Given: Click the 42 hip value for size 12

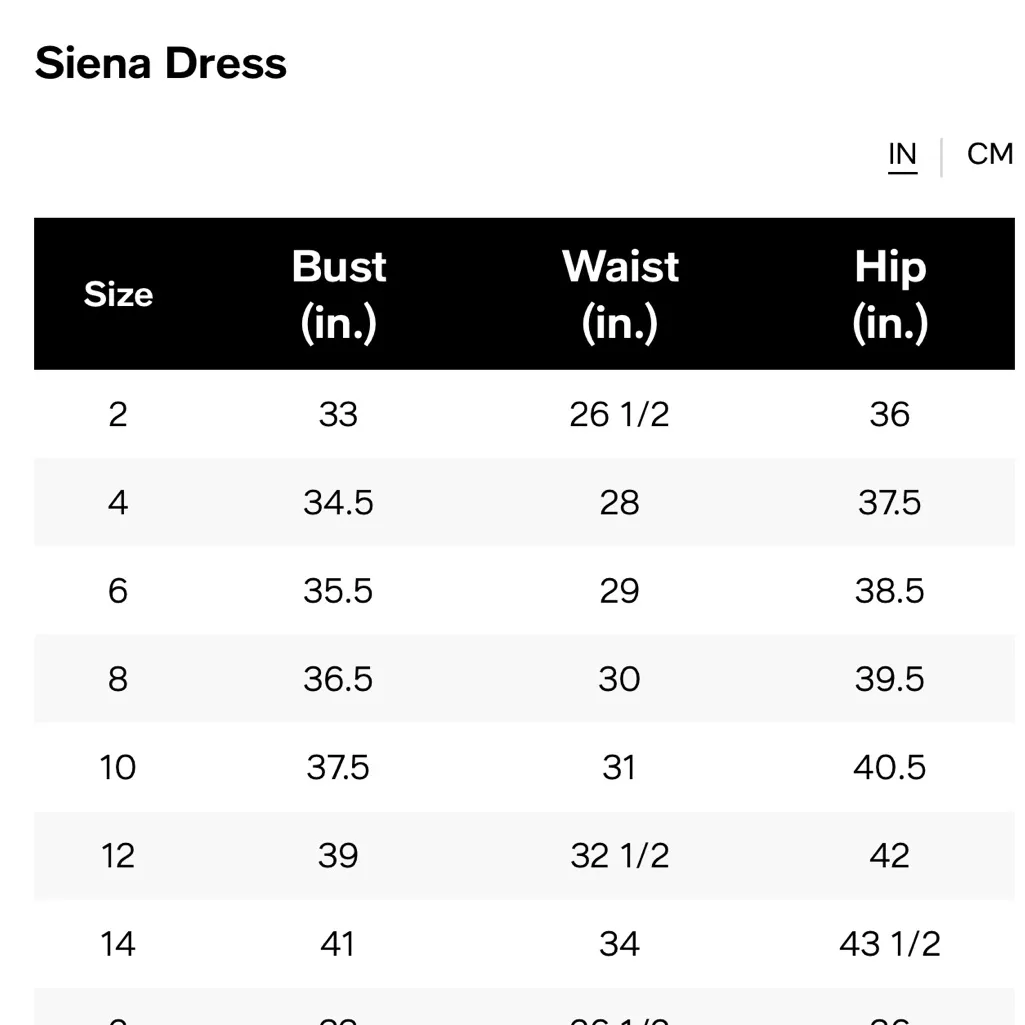Looking at the screenshot, I should coord(890,855).
